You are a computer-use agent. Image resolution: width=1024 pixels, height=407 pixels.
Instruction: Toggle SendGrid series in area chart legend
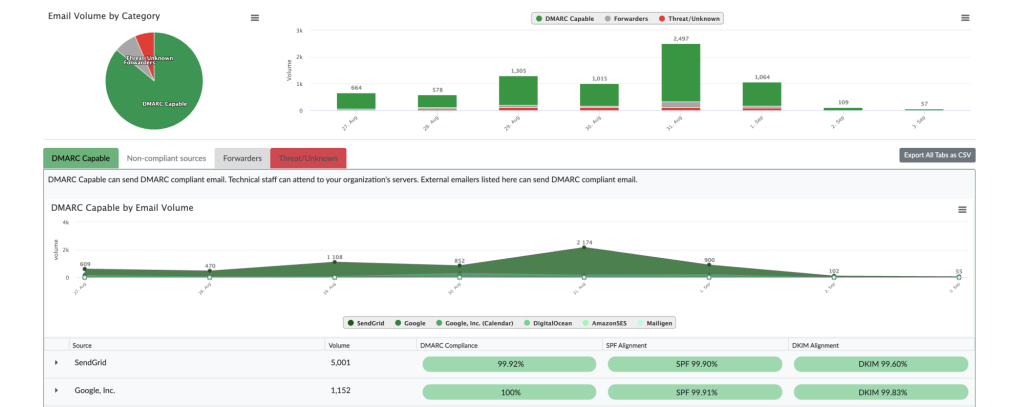point(366,323)
